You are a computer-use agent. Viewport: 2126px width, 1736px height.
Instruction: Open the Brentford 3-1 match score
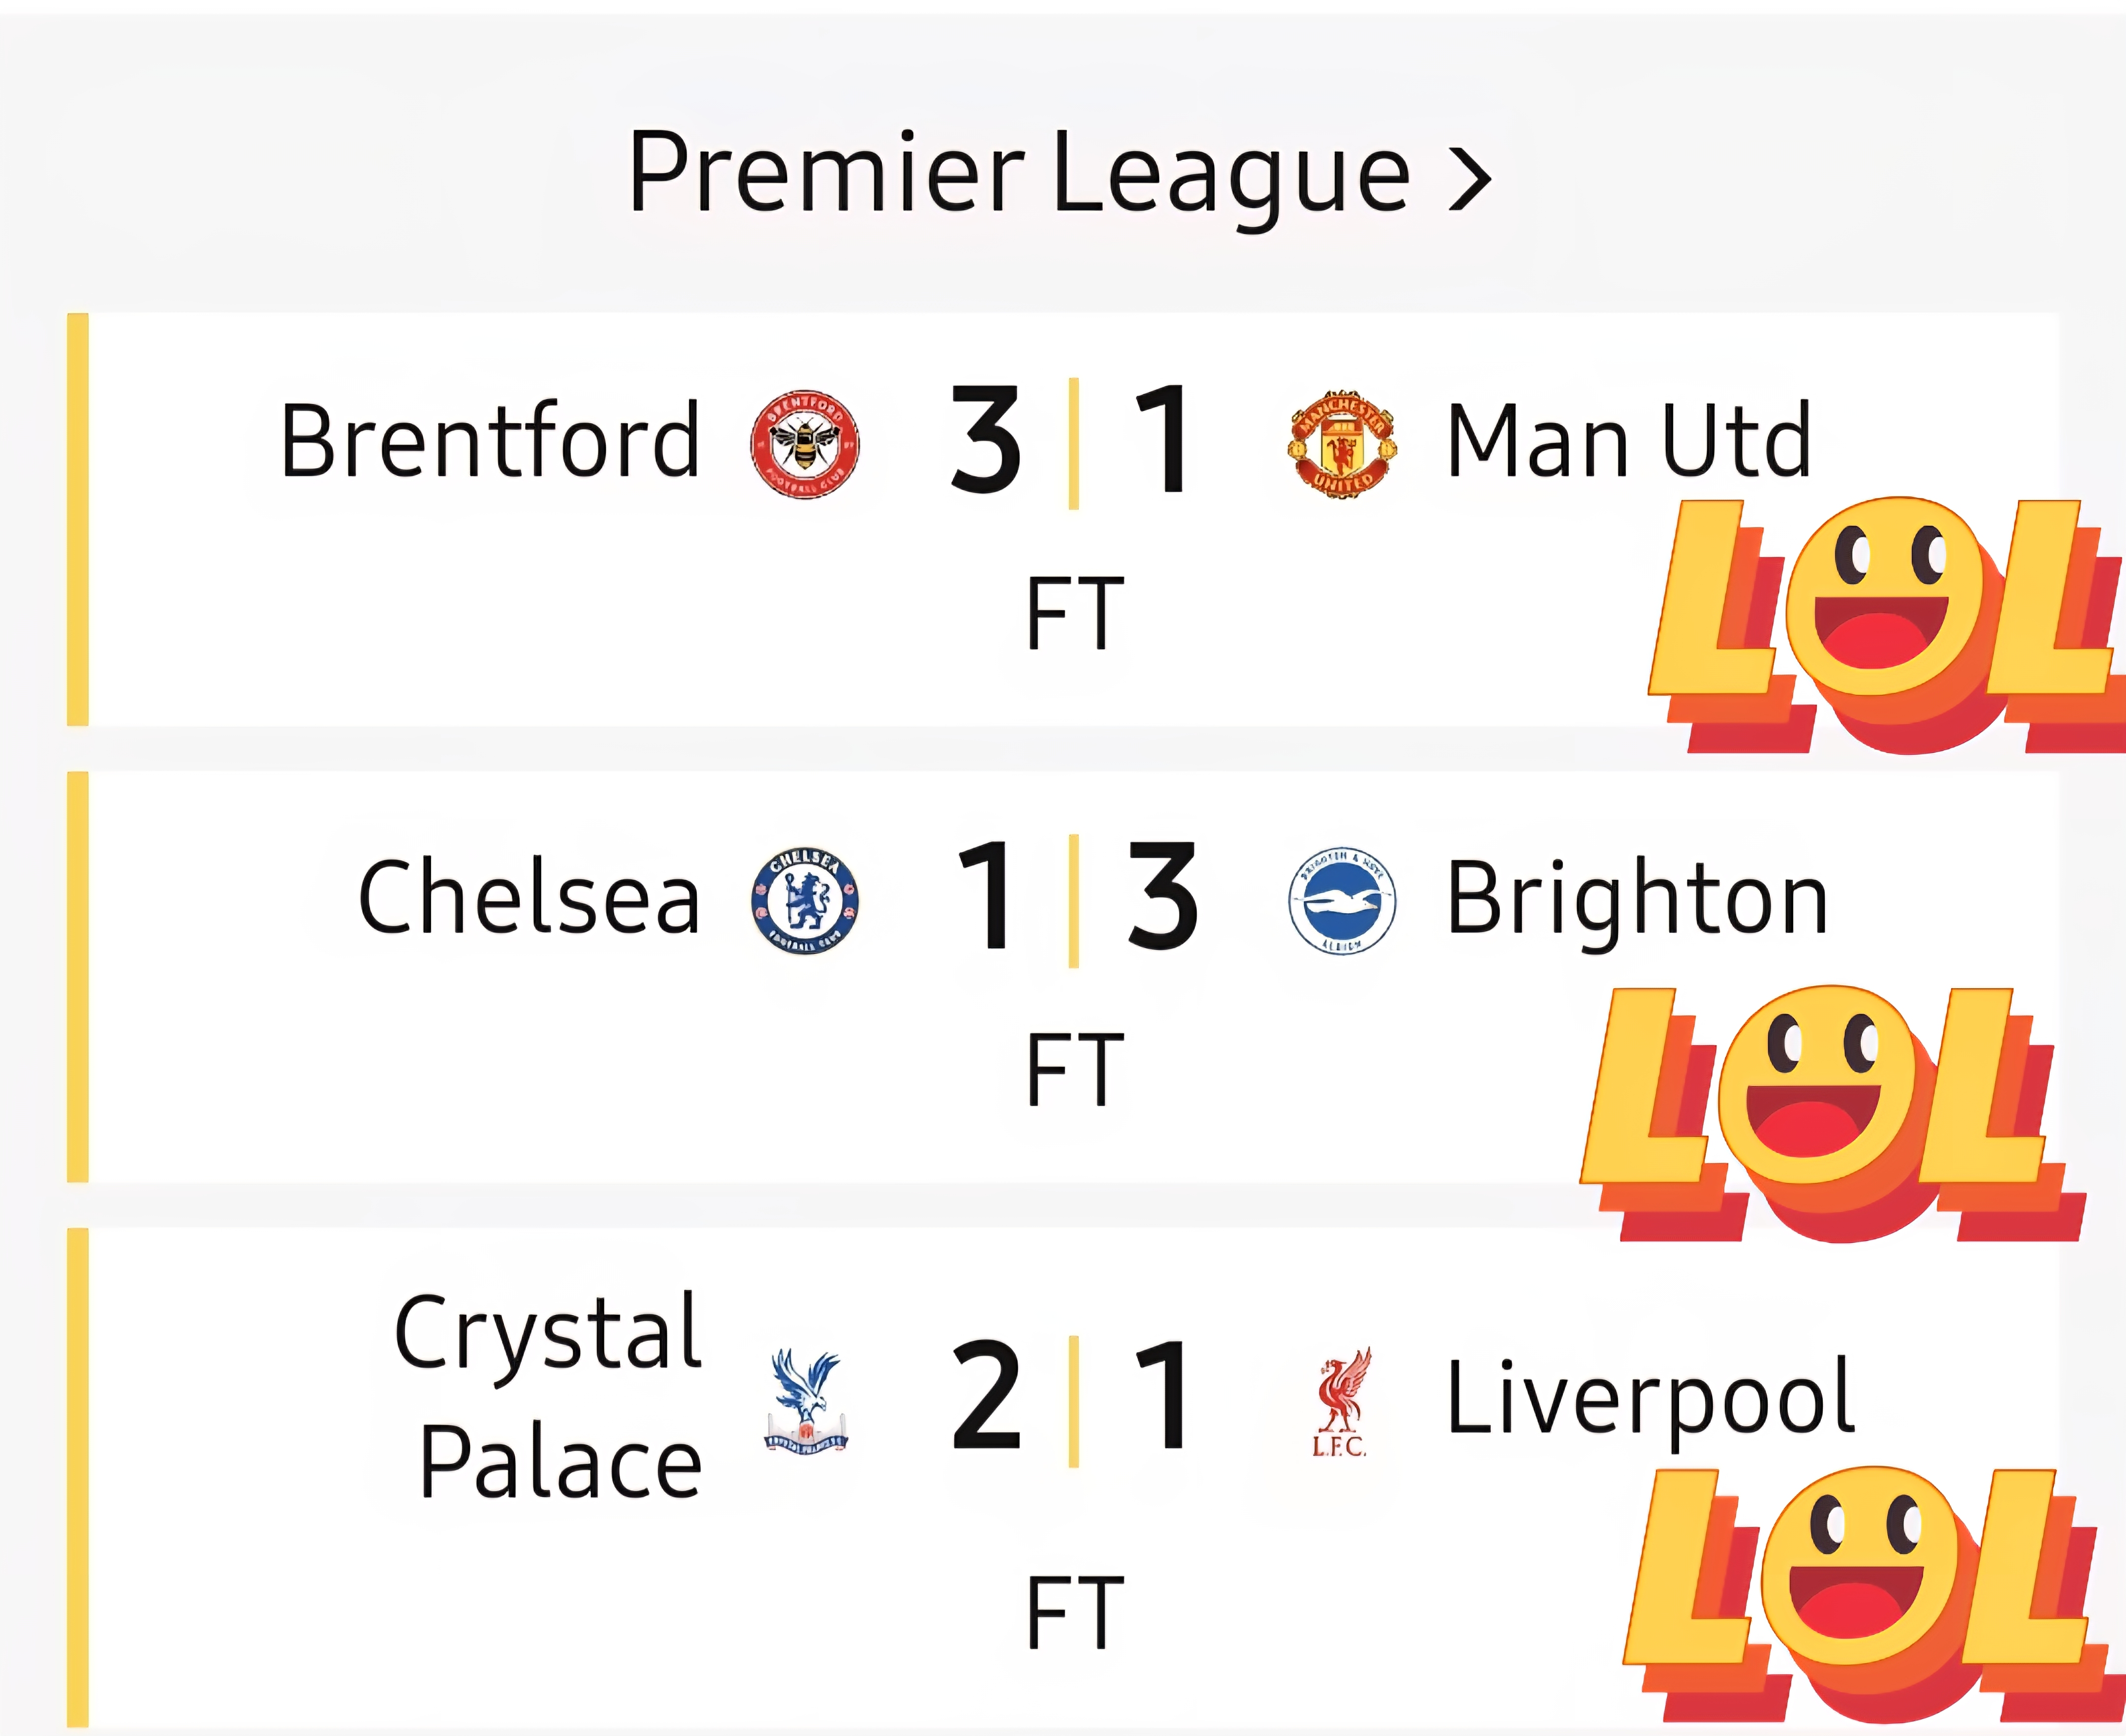pyautogui.click(x=1073, y=441)
